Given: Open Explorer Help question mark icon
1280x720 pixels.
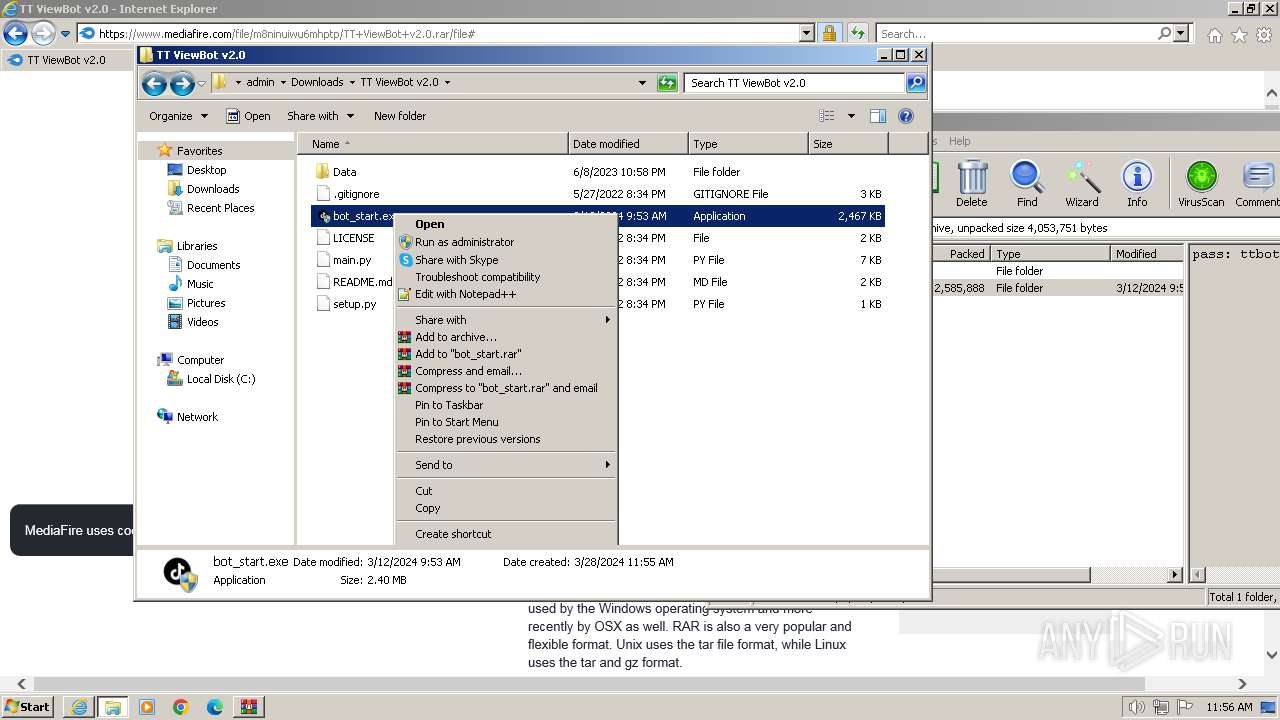Looking at the screenshot, I should pyautogui.click(x=906, y=116).
